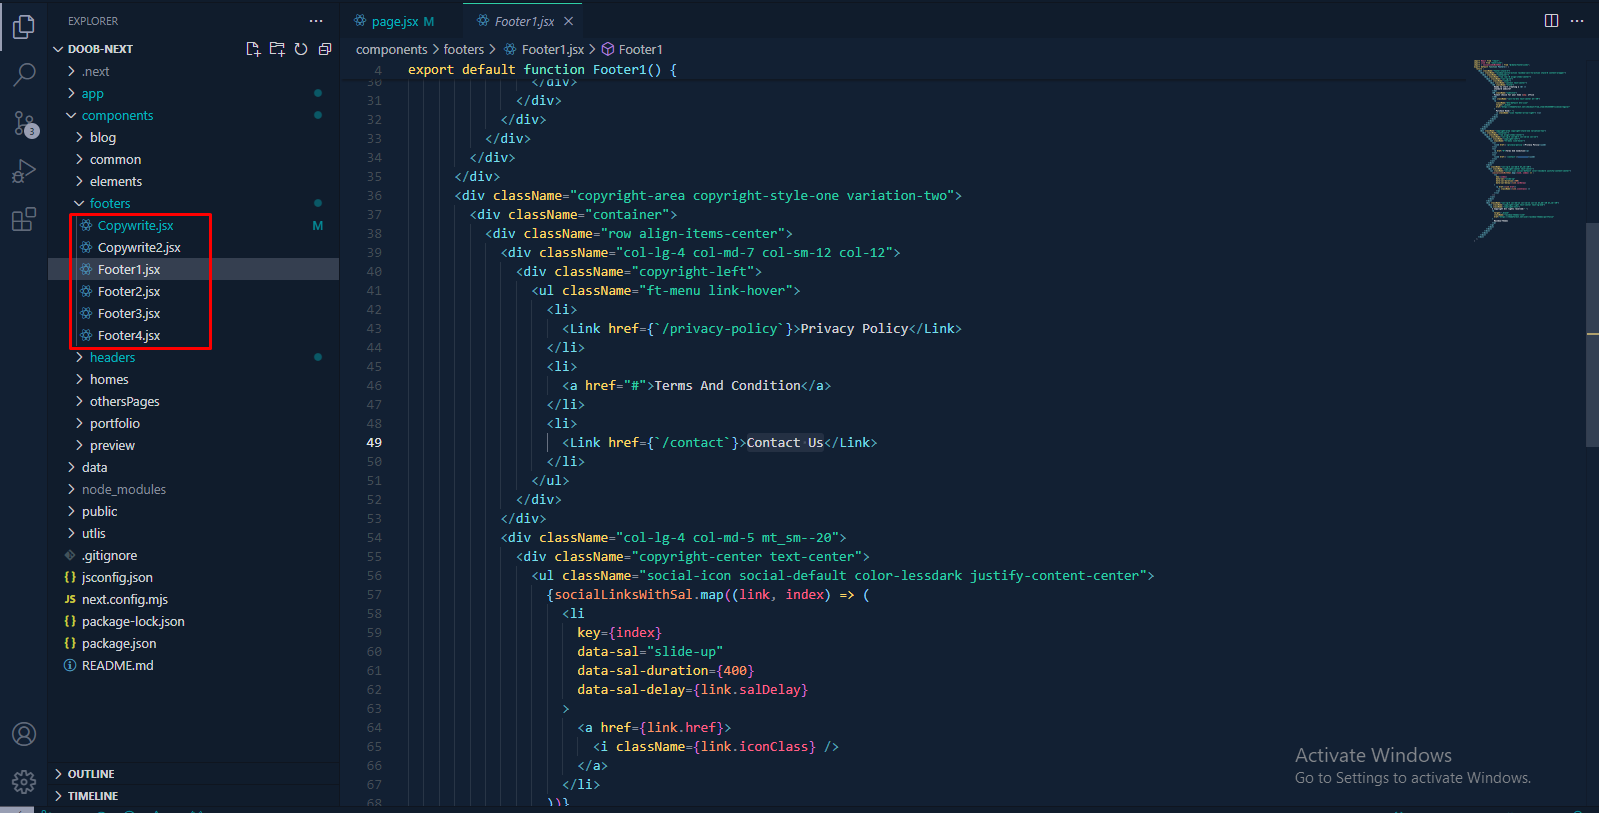Close the Footer1.jsx tab
1599x813 pixels.
point(568,21)
